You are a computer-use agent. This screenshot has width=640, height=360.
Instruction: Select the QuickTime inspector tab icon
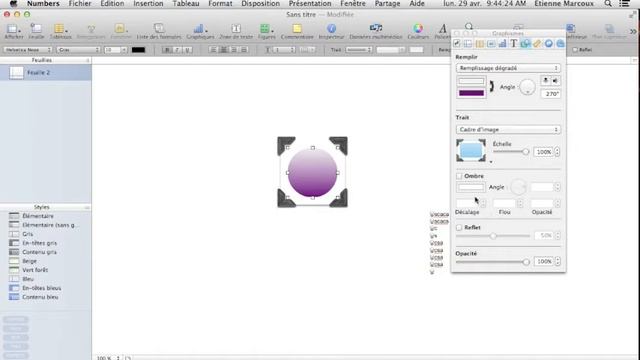click(560, 43)
